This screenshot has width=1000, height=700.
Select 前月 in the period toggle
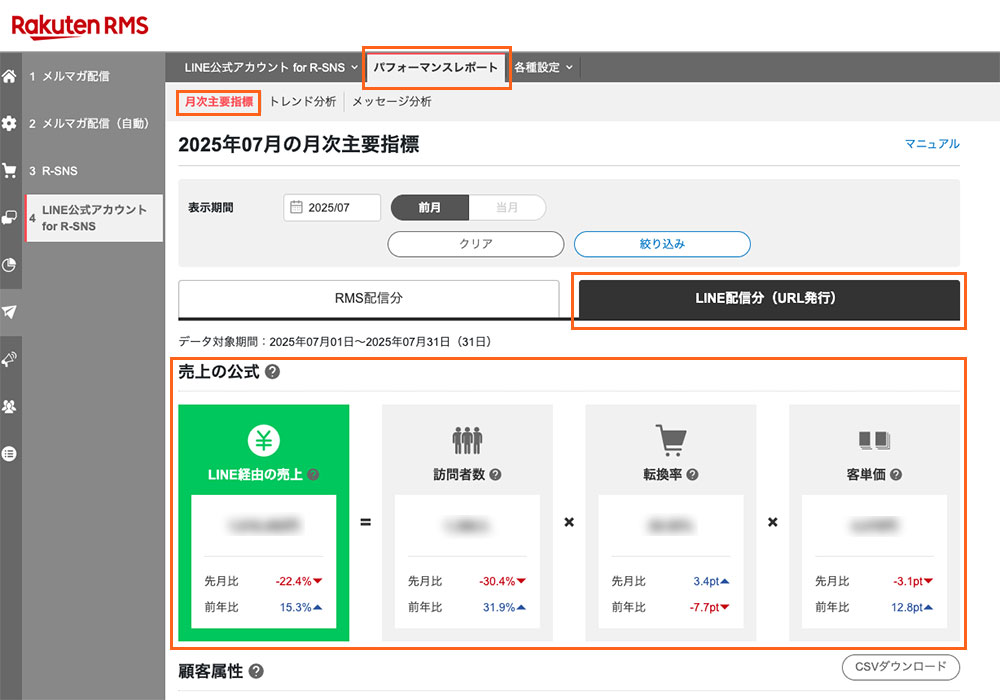coord(429,207)
